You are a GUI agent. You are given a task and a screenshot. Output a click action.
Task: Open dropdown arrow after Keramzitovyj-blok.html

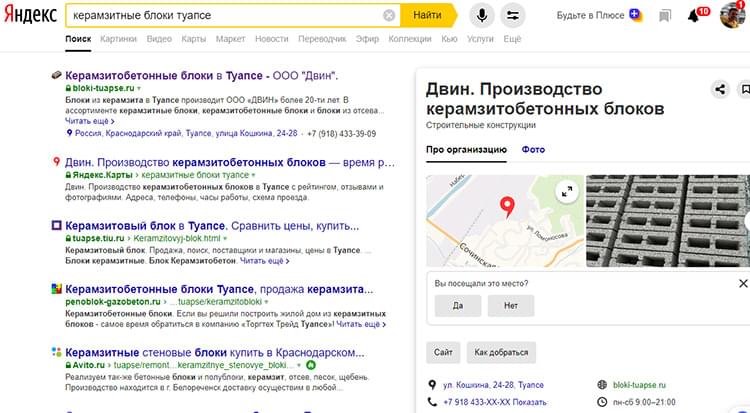point(225,238)
